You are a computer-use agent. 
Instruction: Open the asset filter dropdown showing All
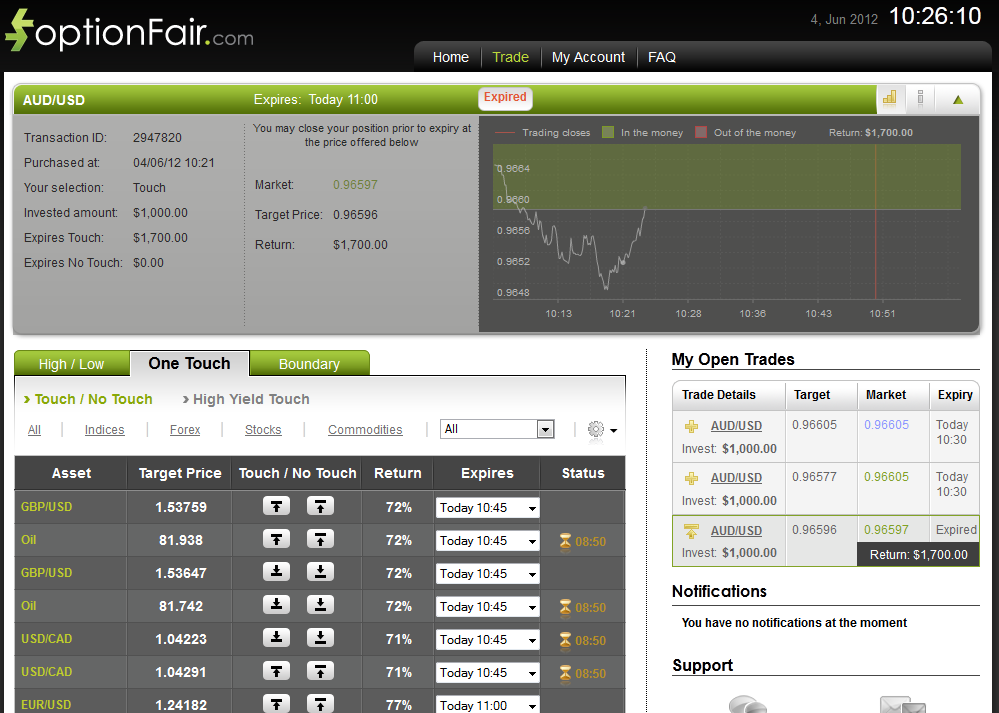click(x=497, y=429)
